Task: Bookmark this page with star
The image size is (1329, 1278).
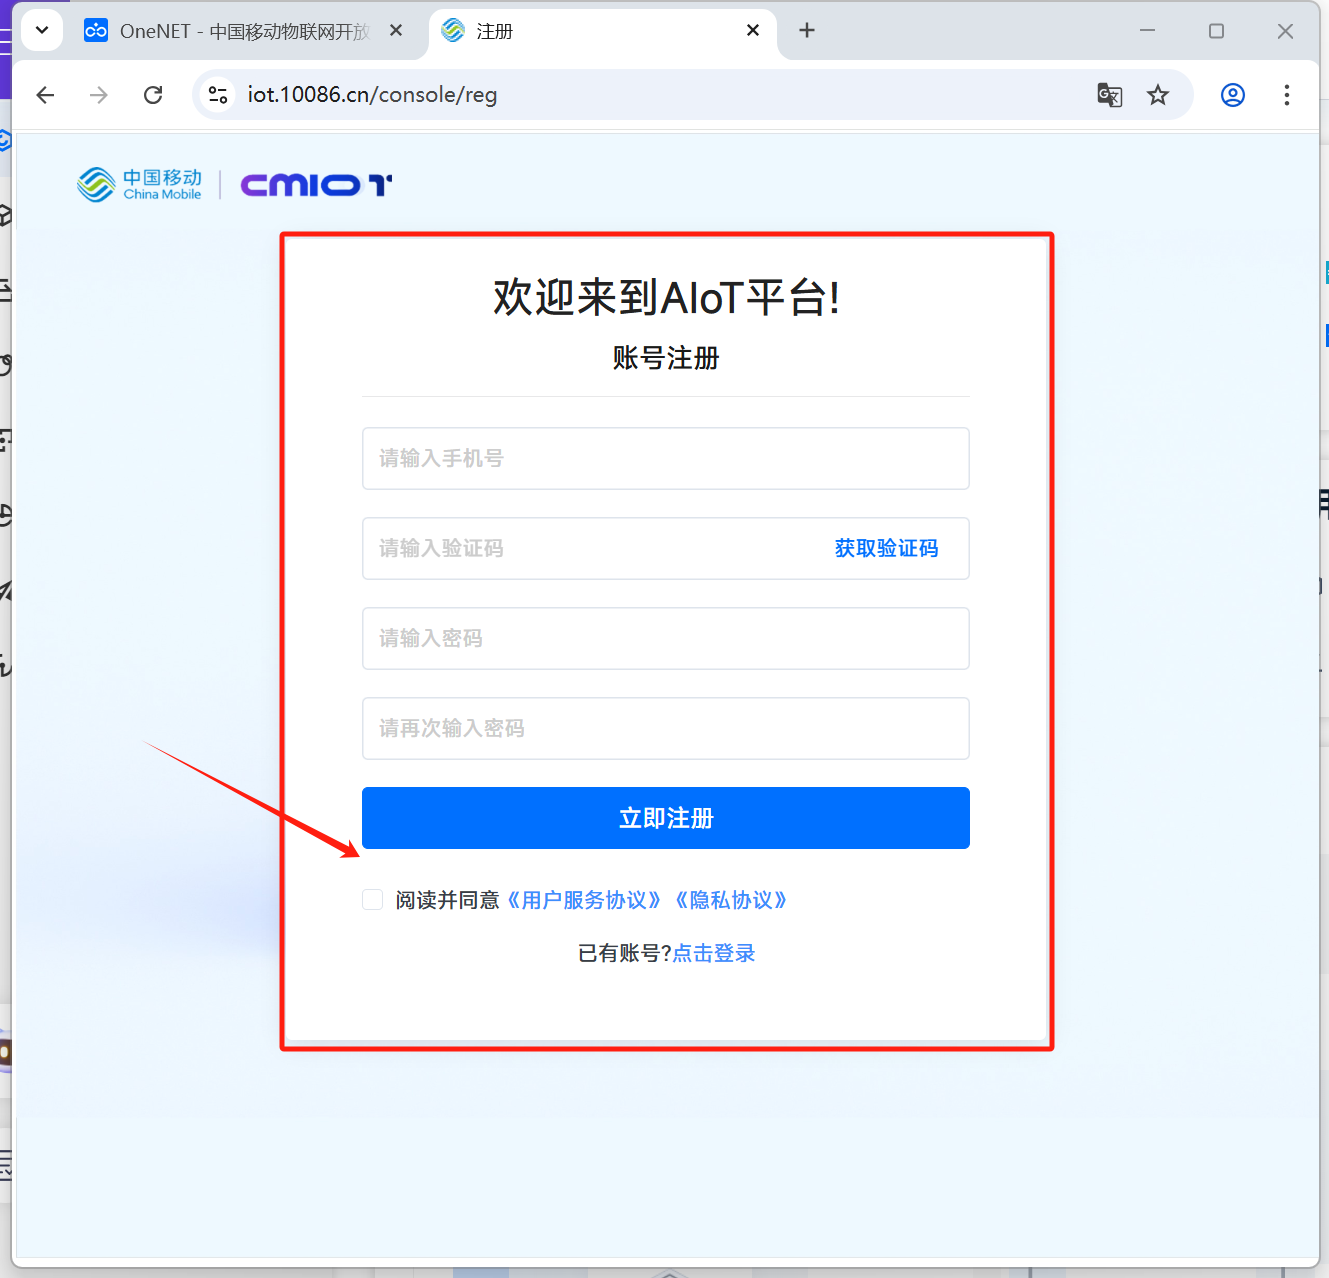Action: tap(1158, 95)
